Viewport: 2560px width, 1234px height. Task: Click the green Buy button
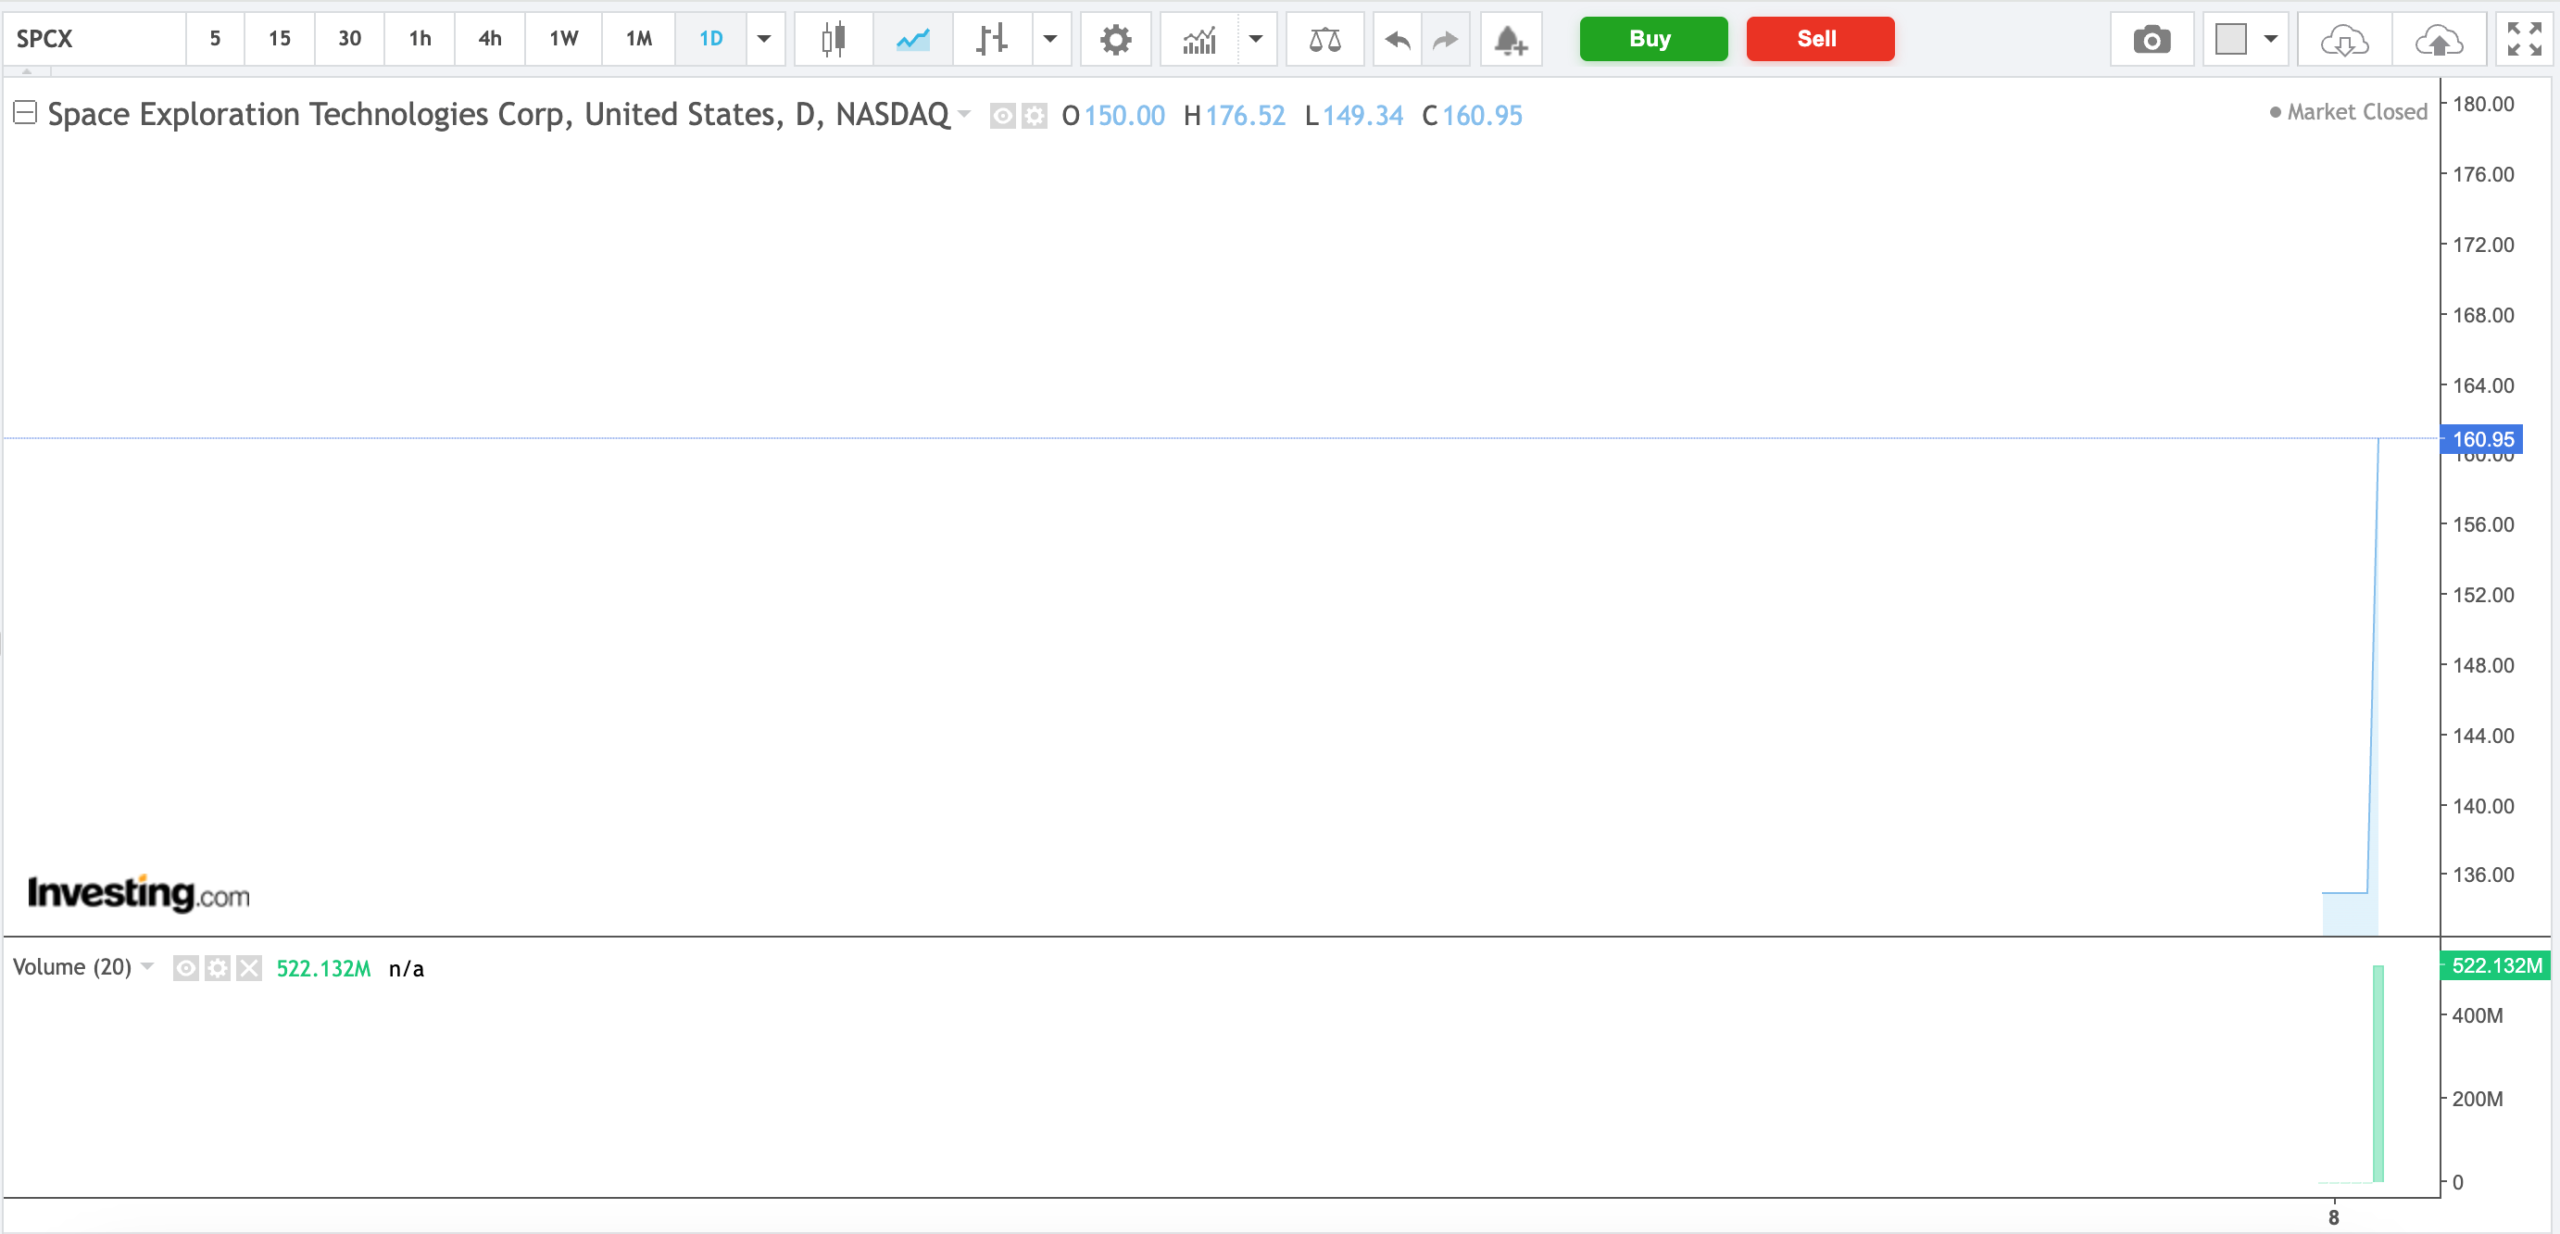click(x=1653, y=39)
